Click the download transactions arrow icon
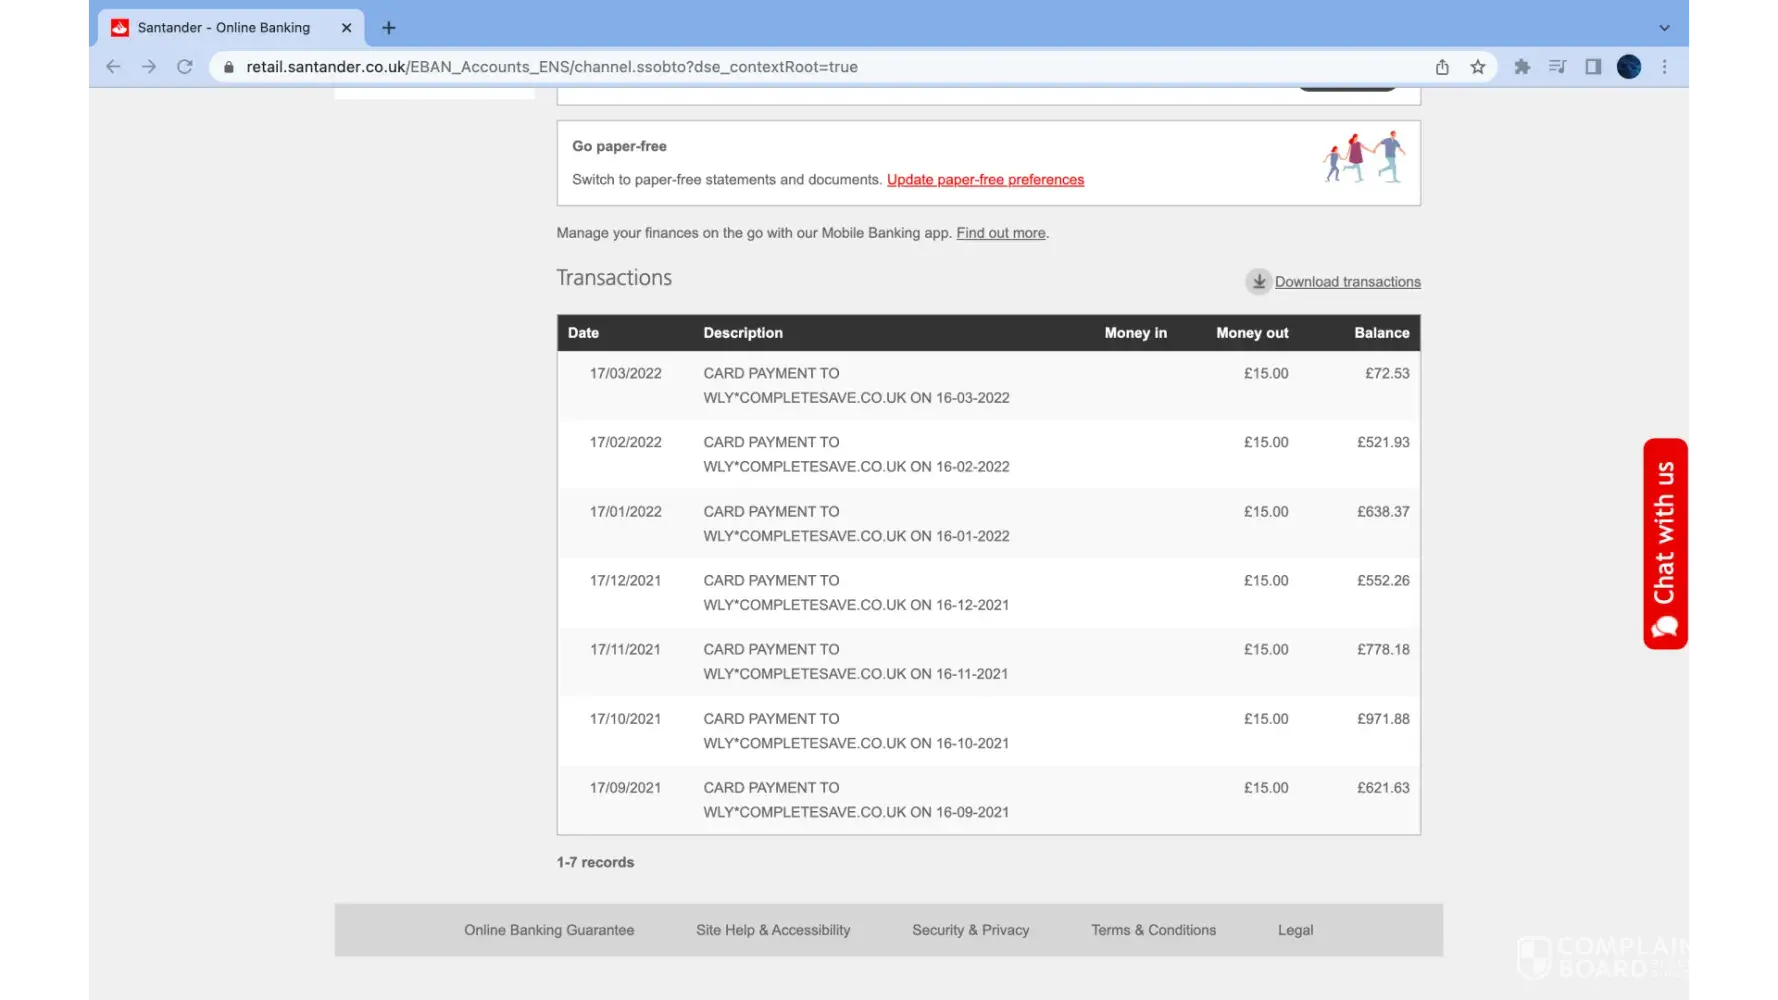This screenshot has width=1778, height=1000. 1258,282
